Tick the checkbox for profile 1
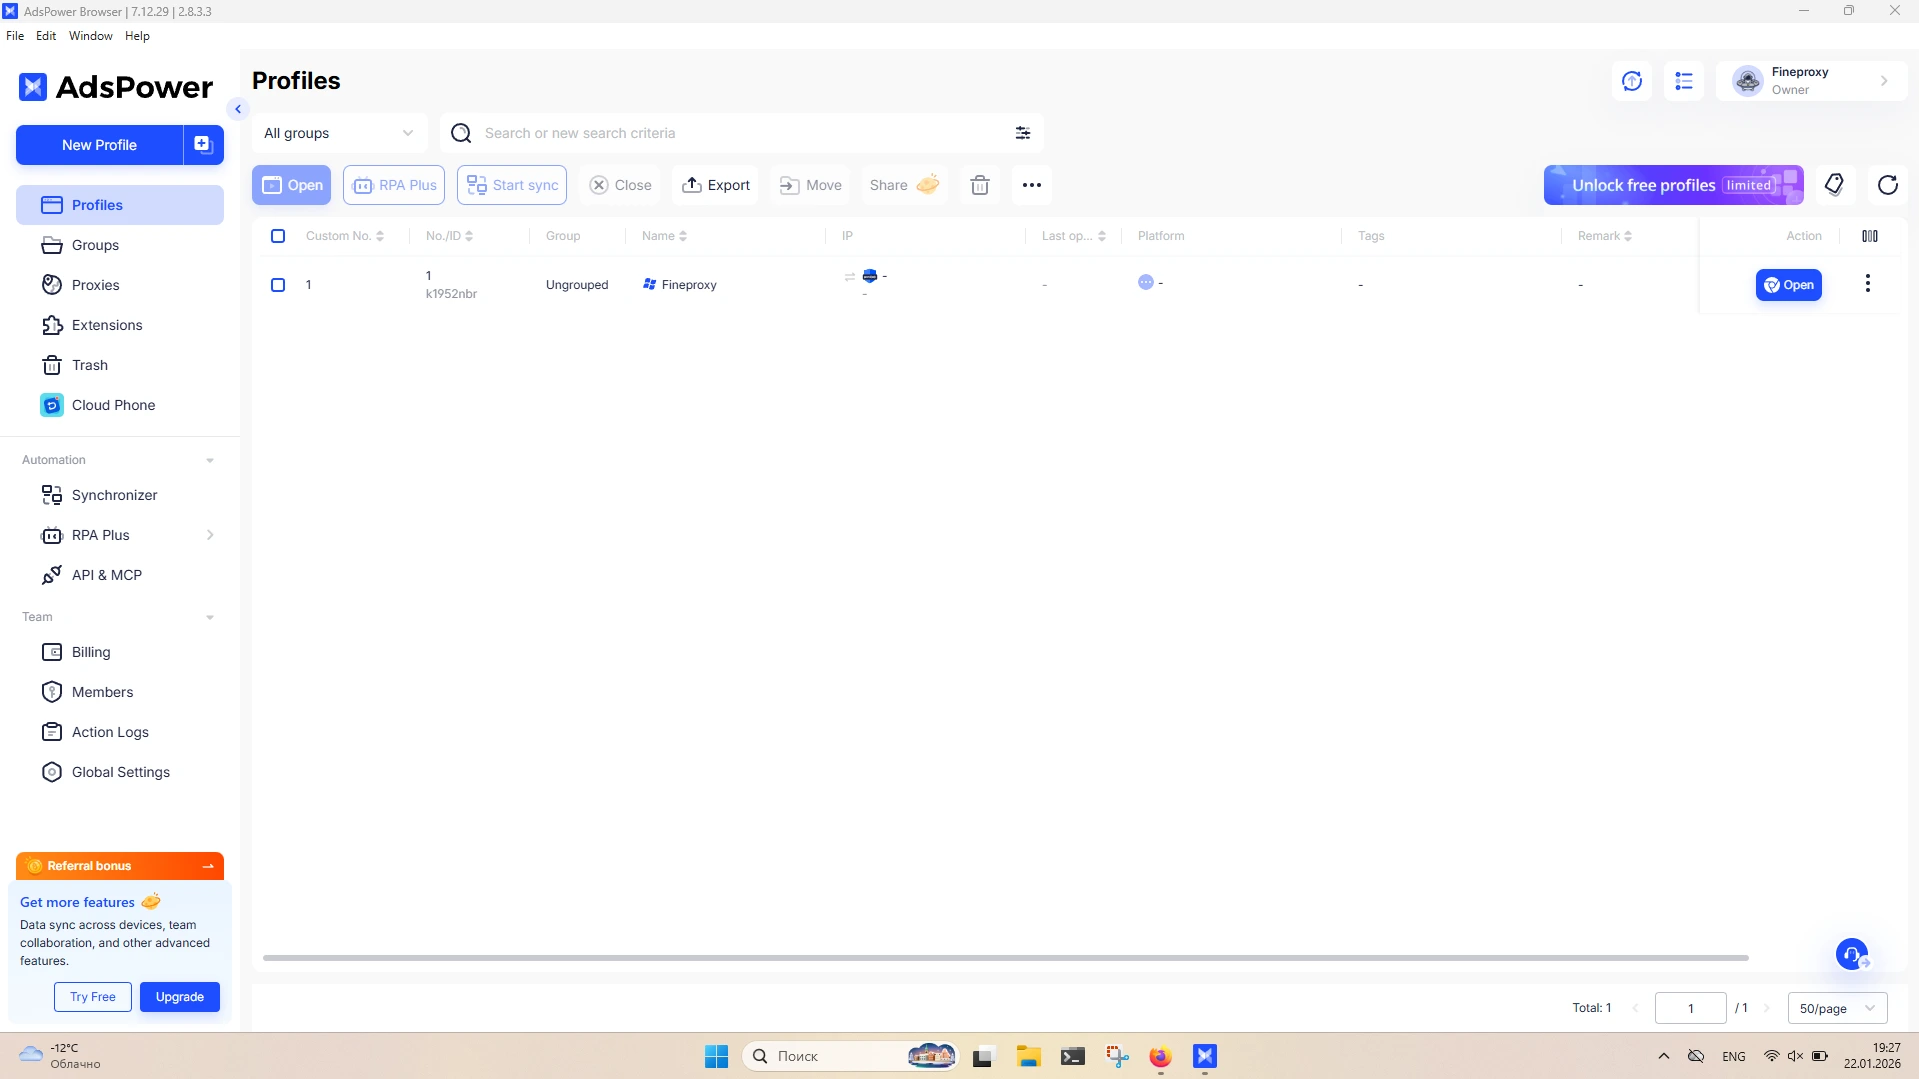This screenshot has height=1079, width=1919. pyautogui.click(x=278, y=285)
